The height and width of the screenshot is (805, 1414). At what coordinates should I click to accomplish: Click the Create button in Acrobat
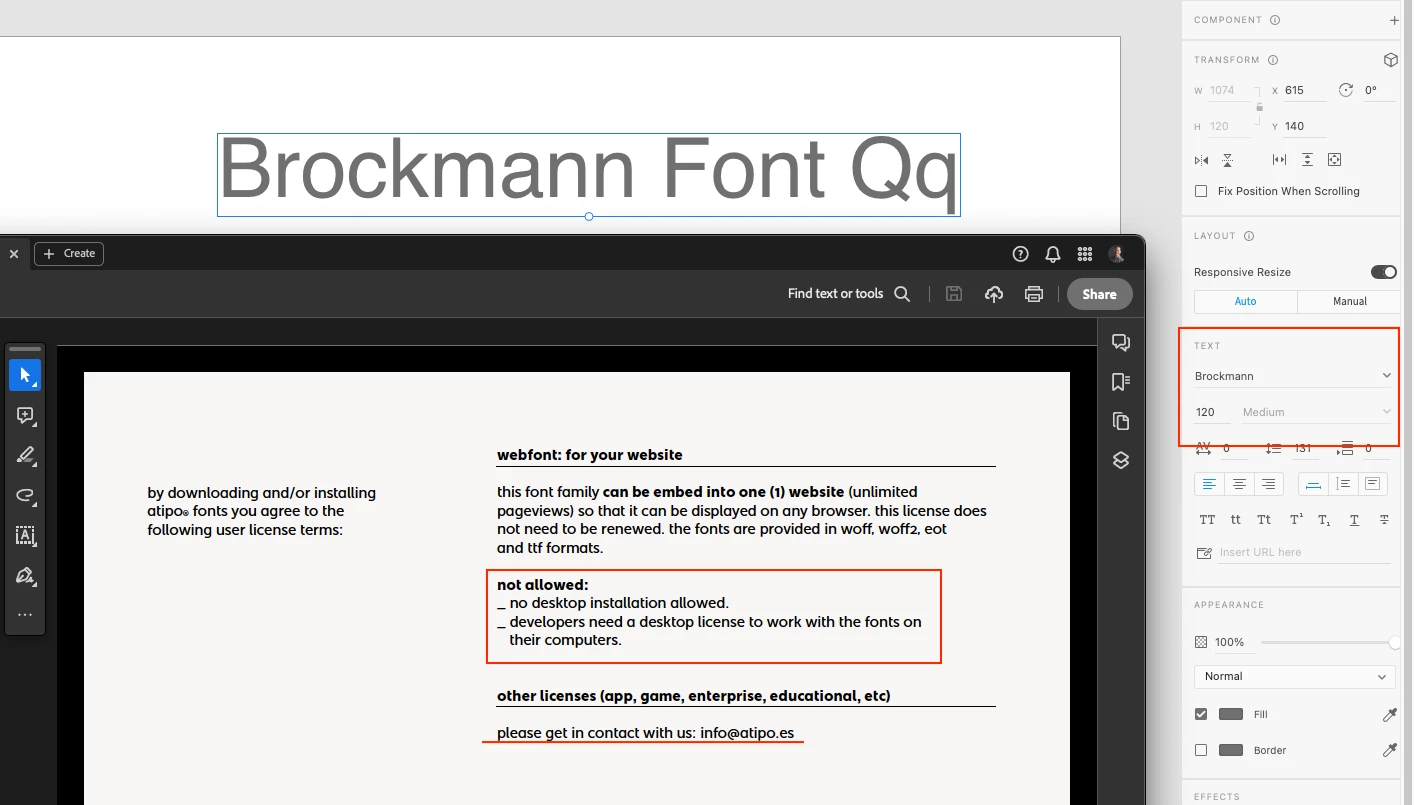pos(69,254)
